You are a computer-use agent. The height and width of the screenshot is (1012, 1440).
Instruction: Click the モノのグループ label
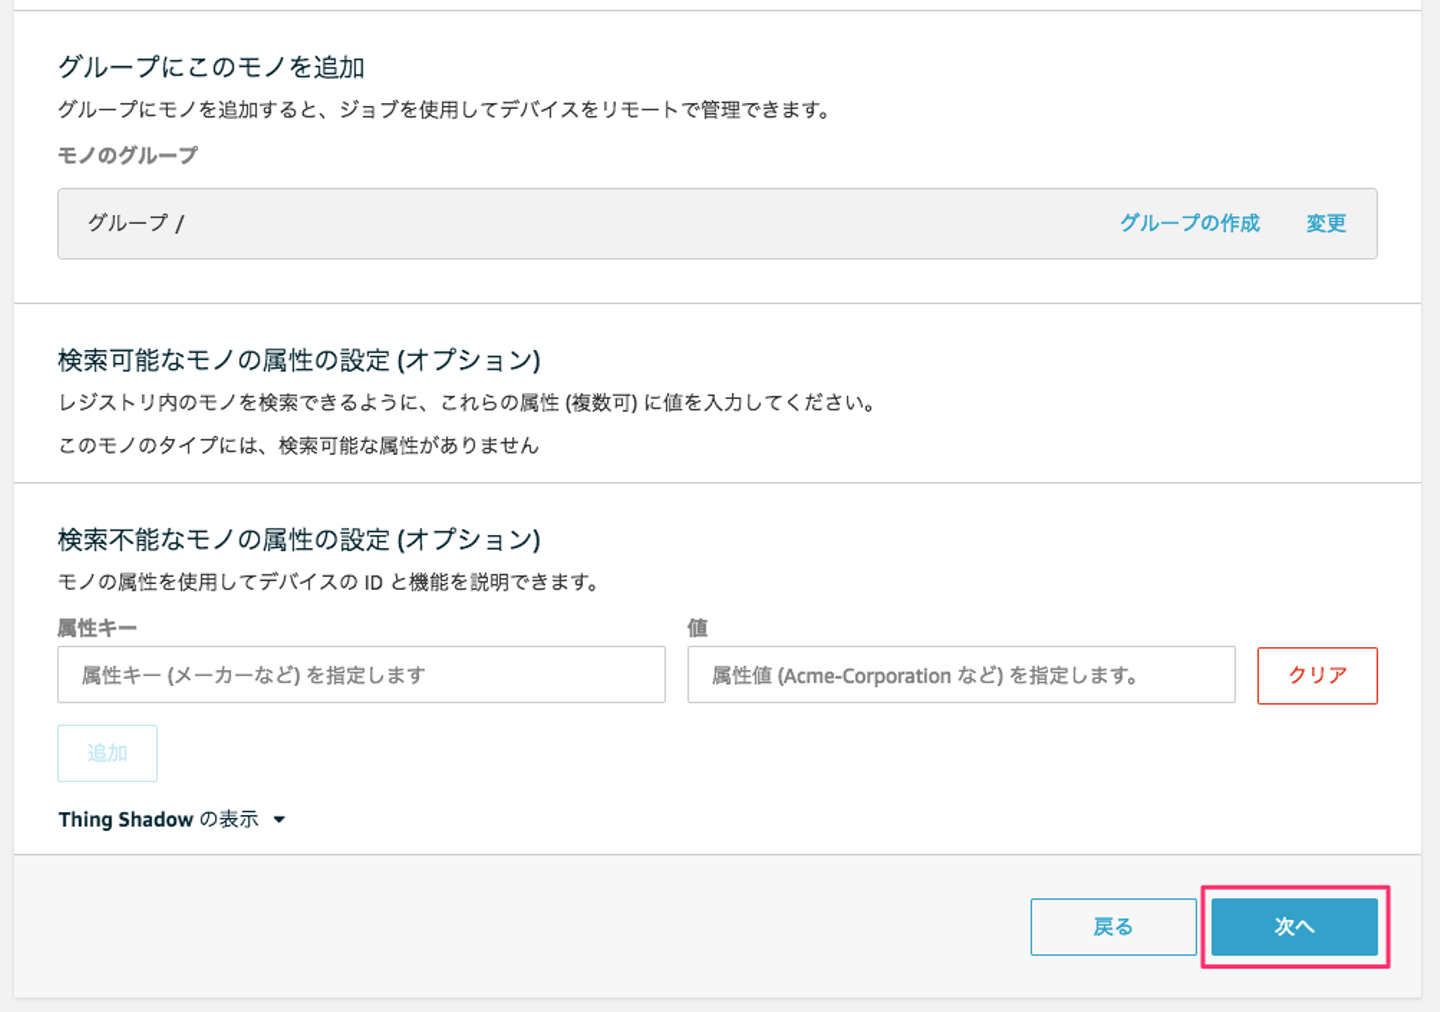[x=128, y=155]
